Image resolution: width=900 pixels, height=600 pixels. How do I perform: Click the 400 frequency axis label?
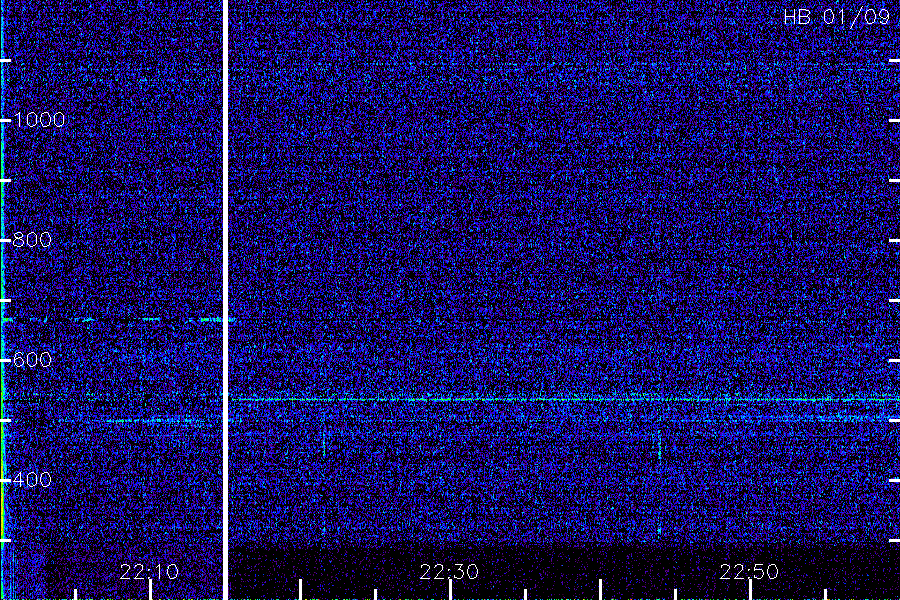[x=32, y=479]
